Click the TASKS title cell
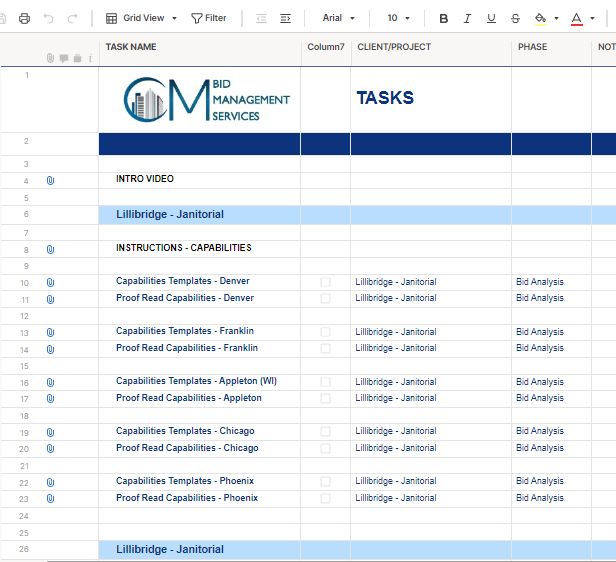The width and height of the screenshot is (616, 562). [x=431, y=100]
